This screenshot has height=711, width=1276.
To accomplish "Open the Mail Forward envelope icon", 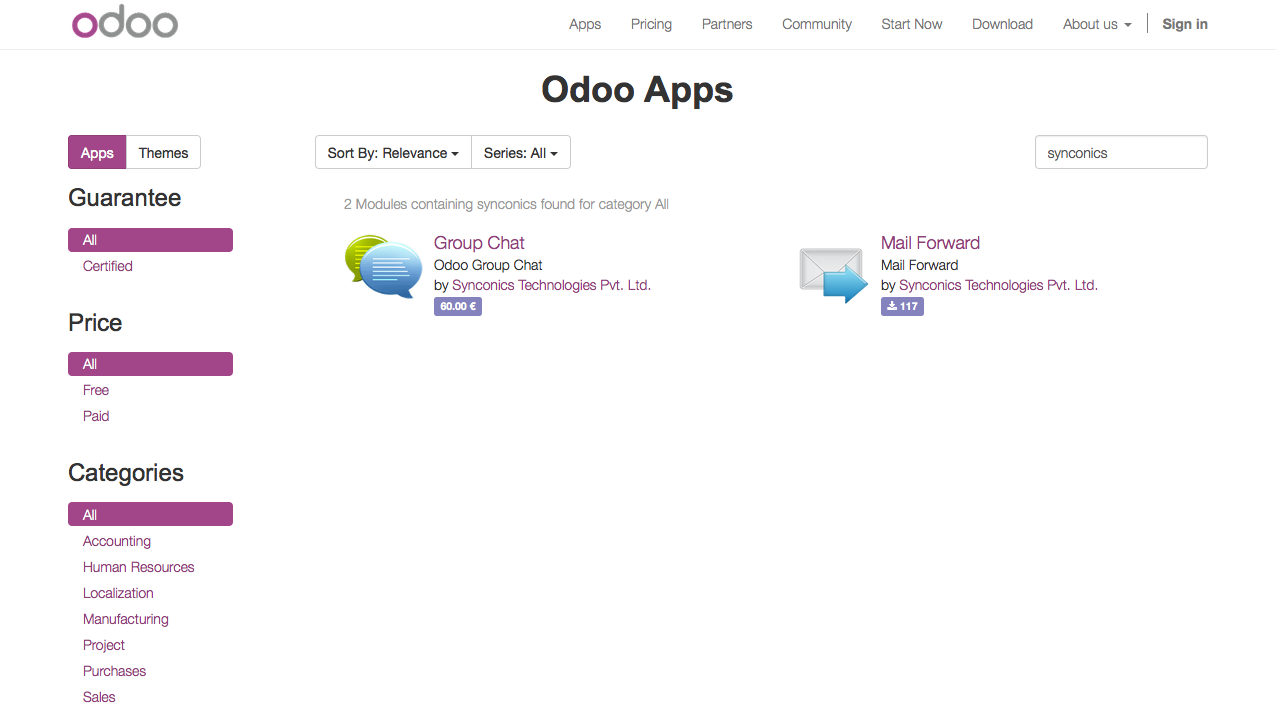I will pos(833,275).
